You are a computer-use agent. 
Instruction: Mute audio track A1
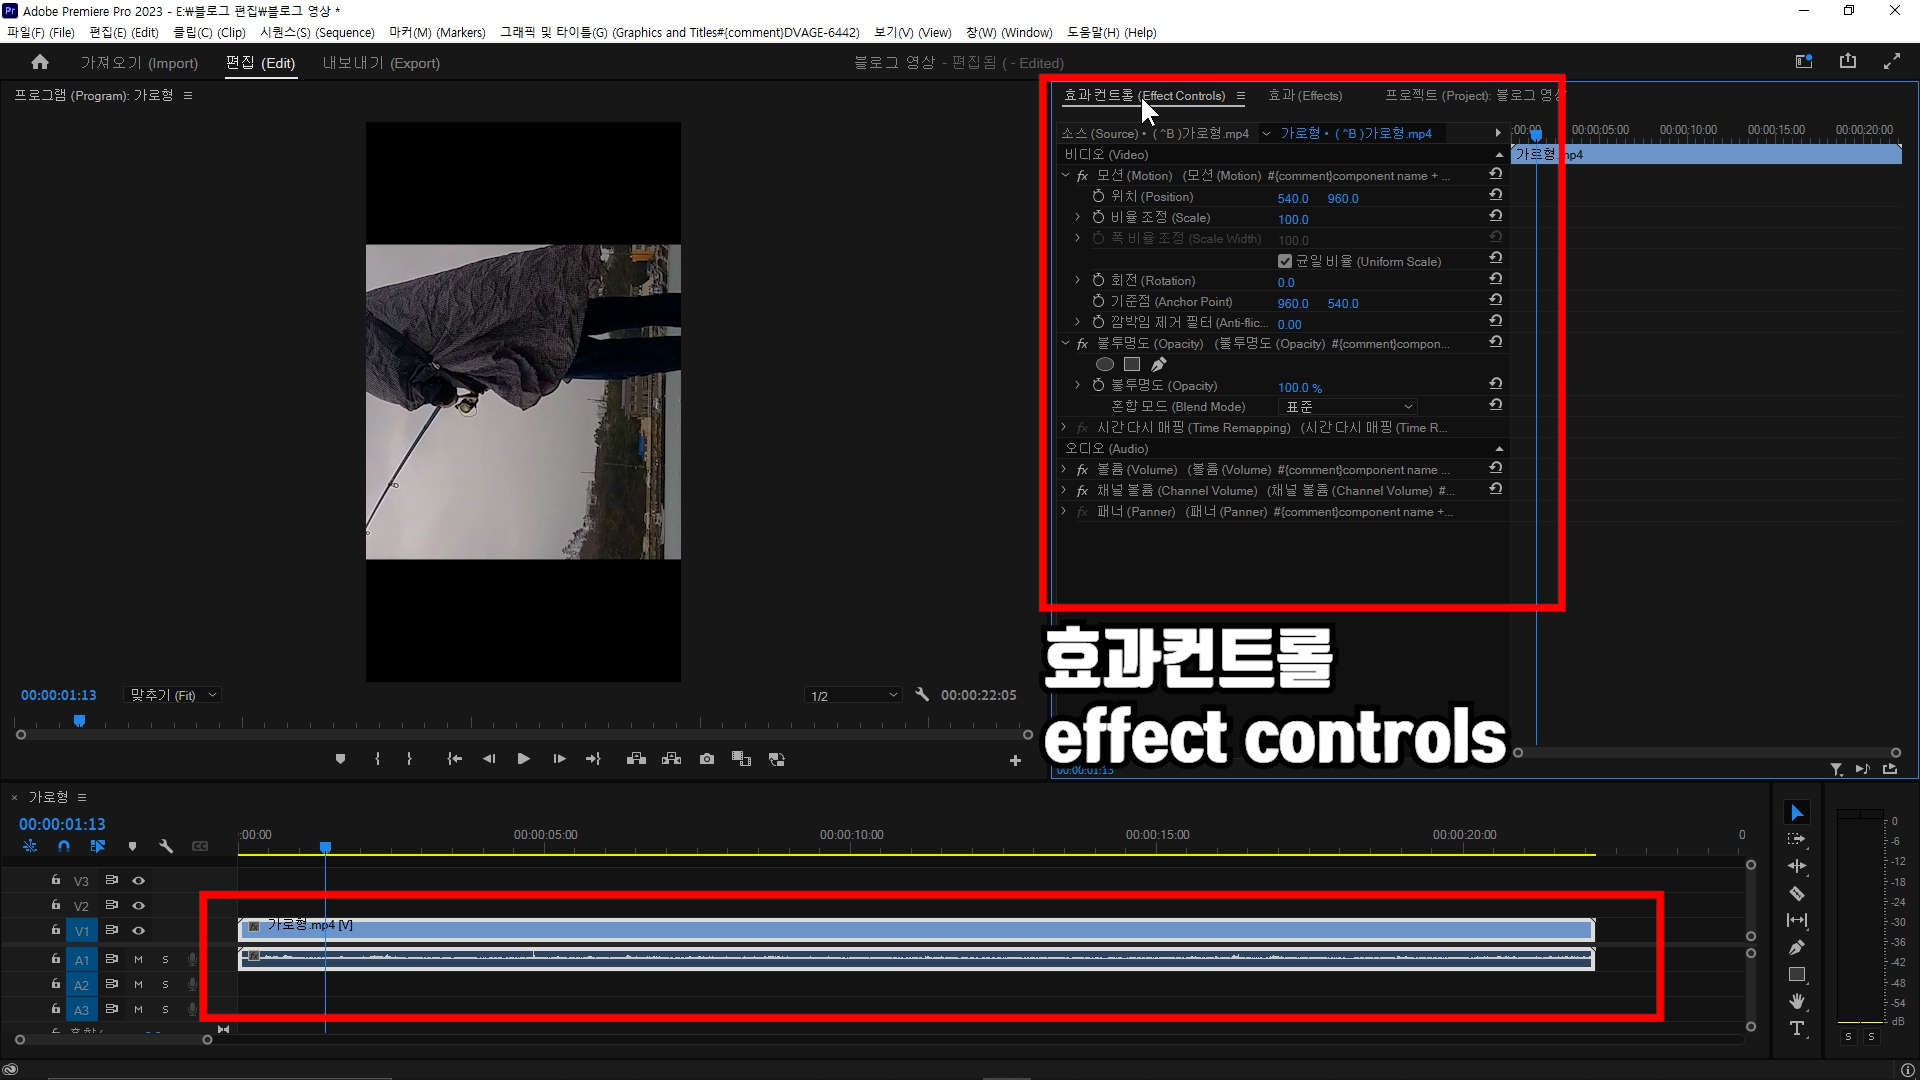point(139,960)
